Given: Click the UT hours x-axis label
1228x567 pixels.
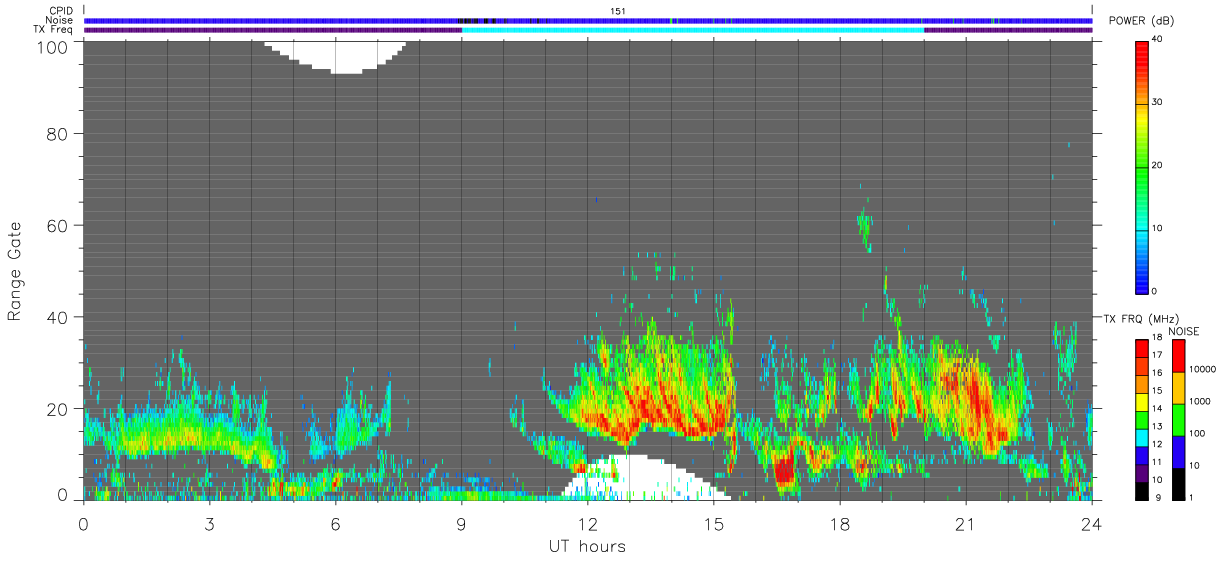Looking at the screenshot, I should click(586, 546).
